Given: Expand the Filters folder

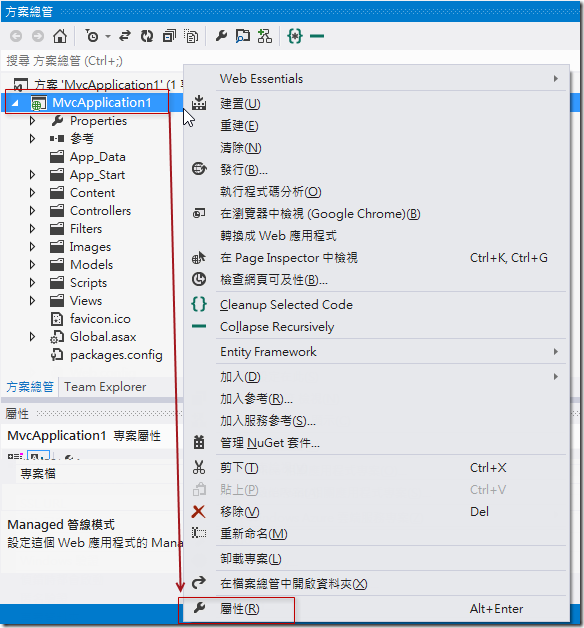Looking at the screenshot, I should click(x=32, y=229).
